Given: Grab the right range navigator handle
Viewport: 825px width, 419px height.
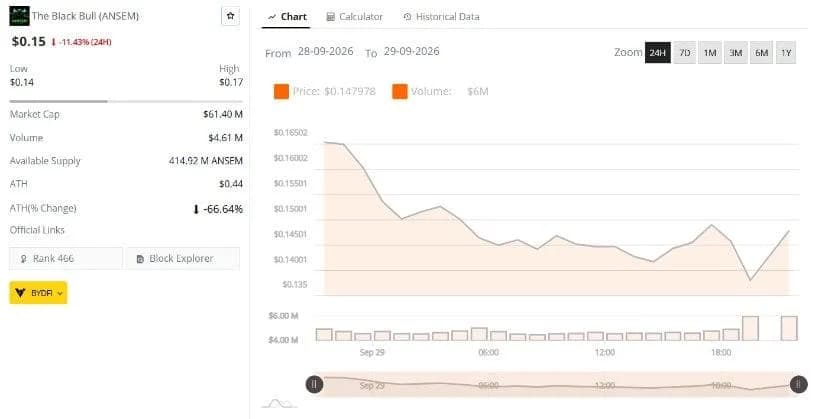Looking at the screenshot, I should tap(798, 384).
